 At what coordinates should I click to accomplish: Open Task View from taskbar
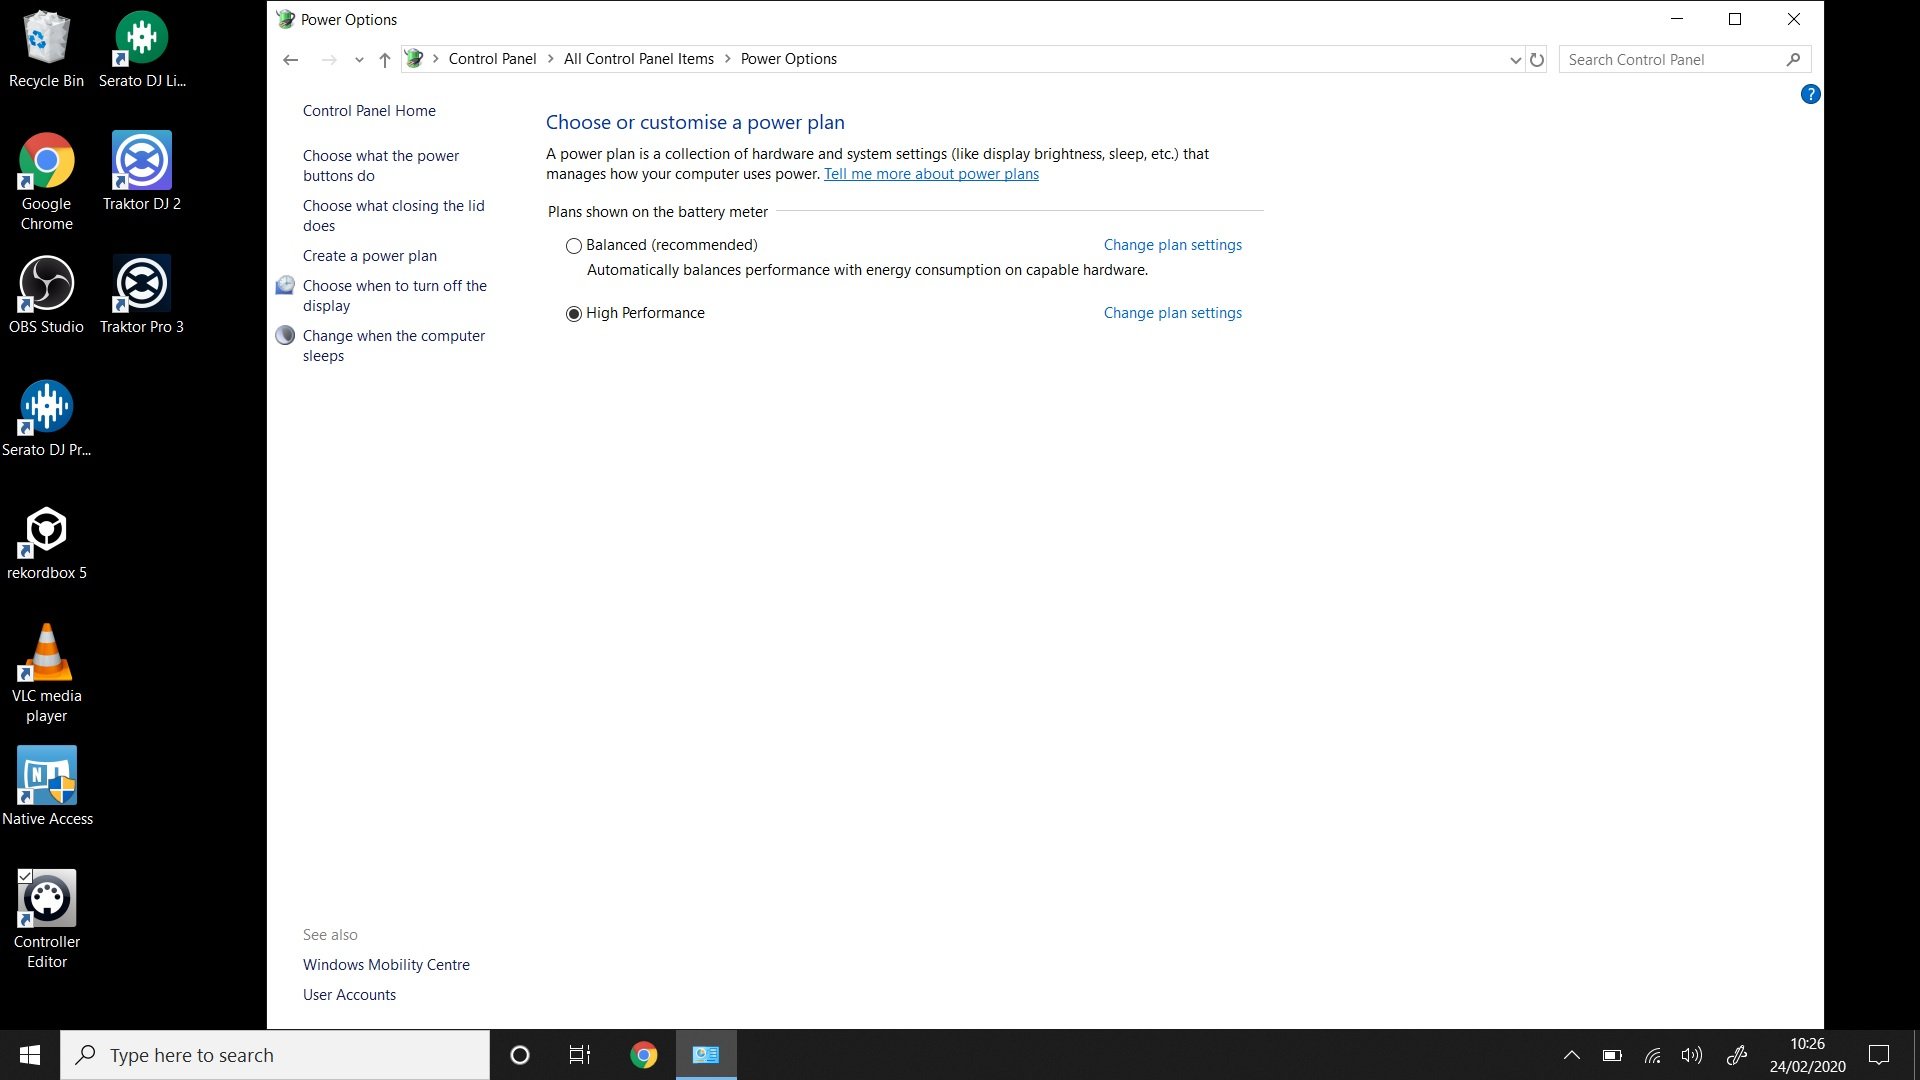coord(579,1055)
